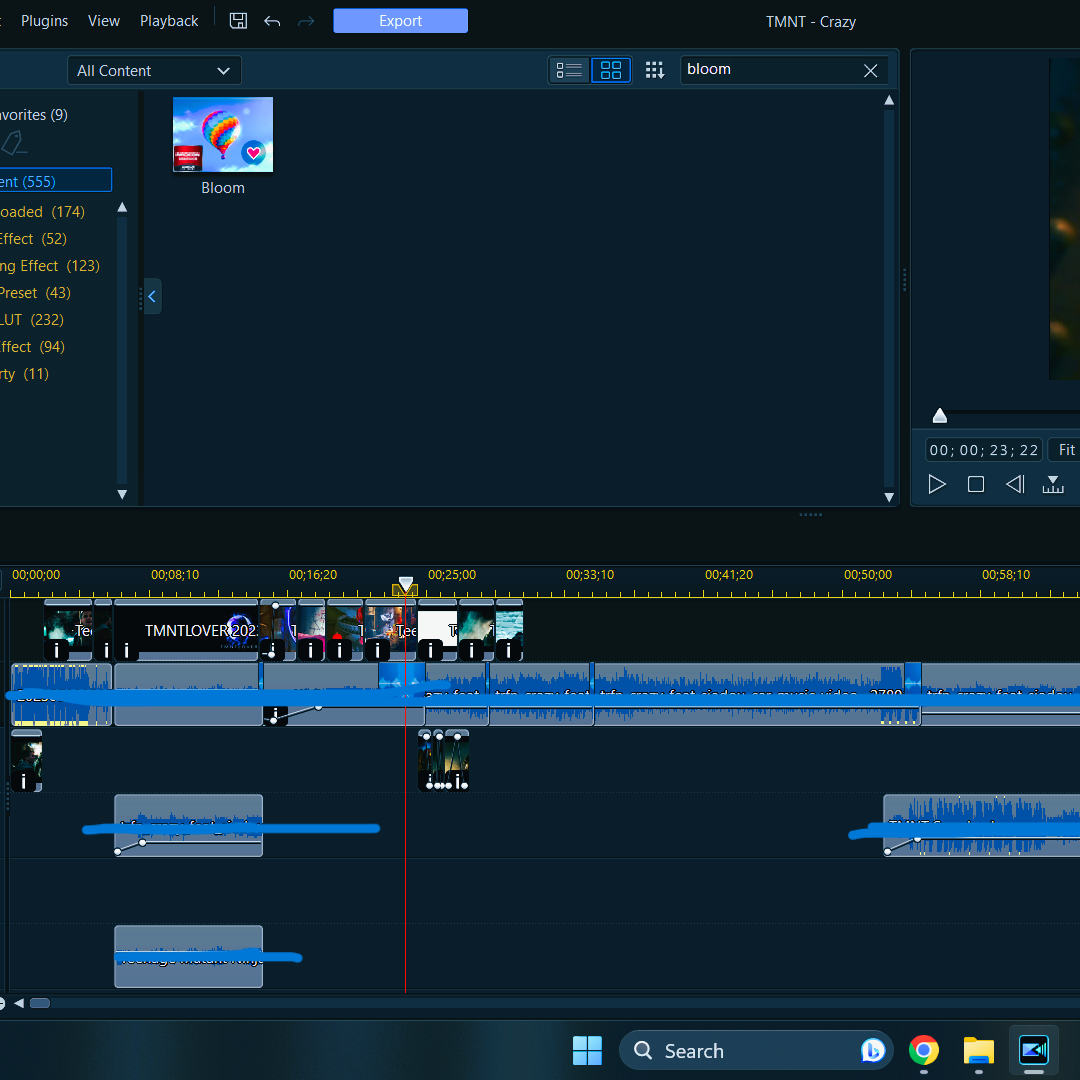
Task: Clear the bloom search text
Action: pos(870,70)
